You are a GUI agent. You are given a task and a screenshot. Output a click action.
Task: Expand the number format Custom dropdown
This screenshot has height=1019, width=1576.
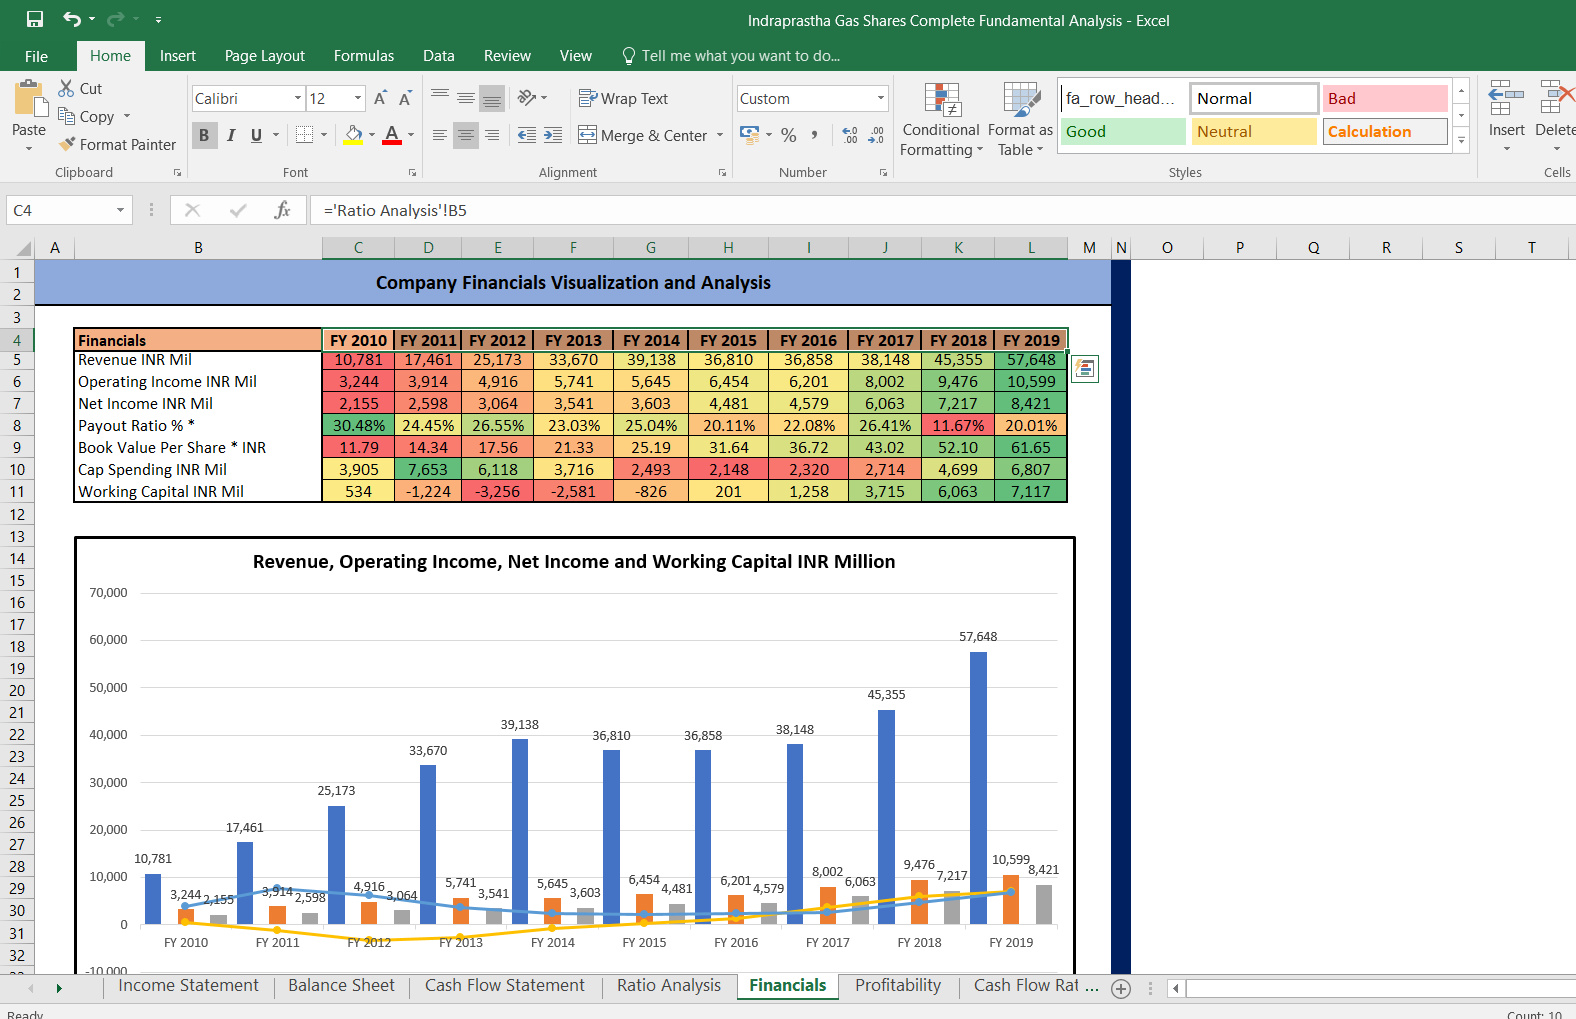pos(881,98)
